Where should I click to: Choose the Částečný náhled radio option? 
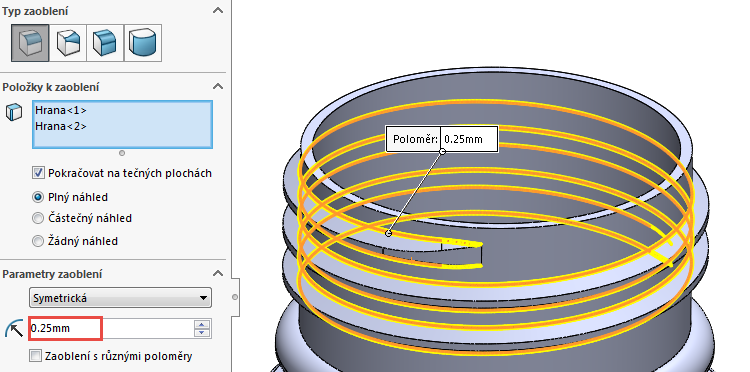[x=37, y=219]
